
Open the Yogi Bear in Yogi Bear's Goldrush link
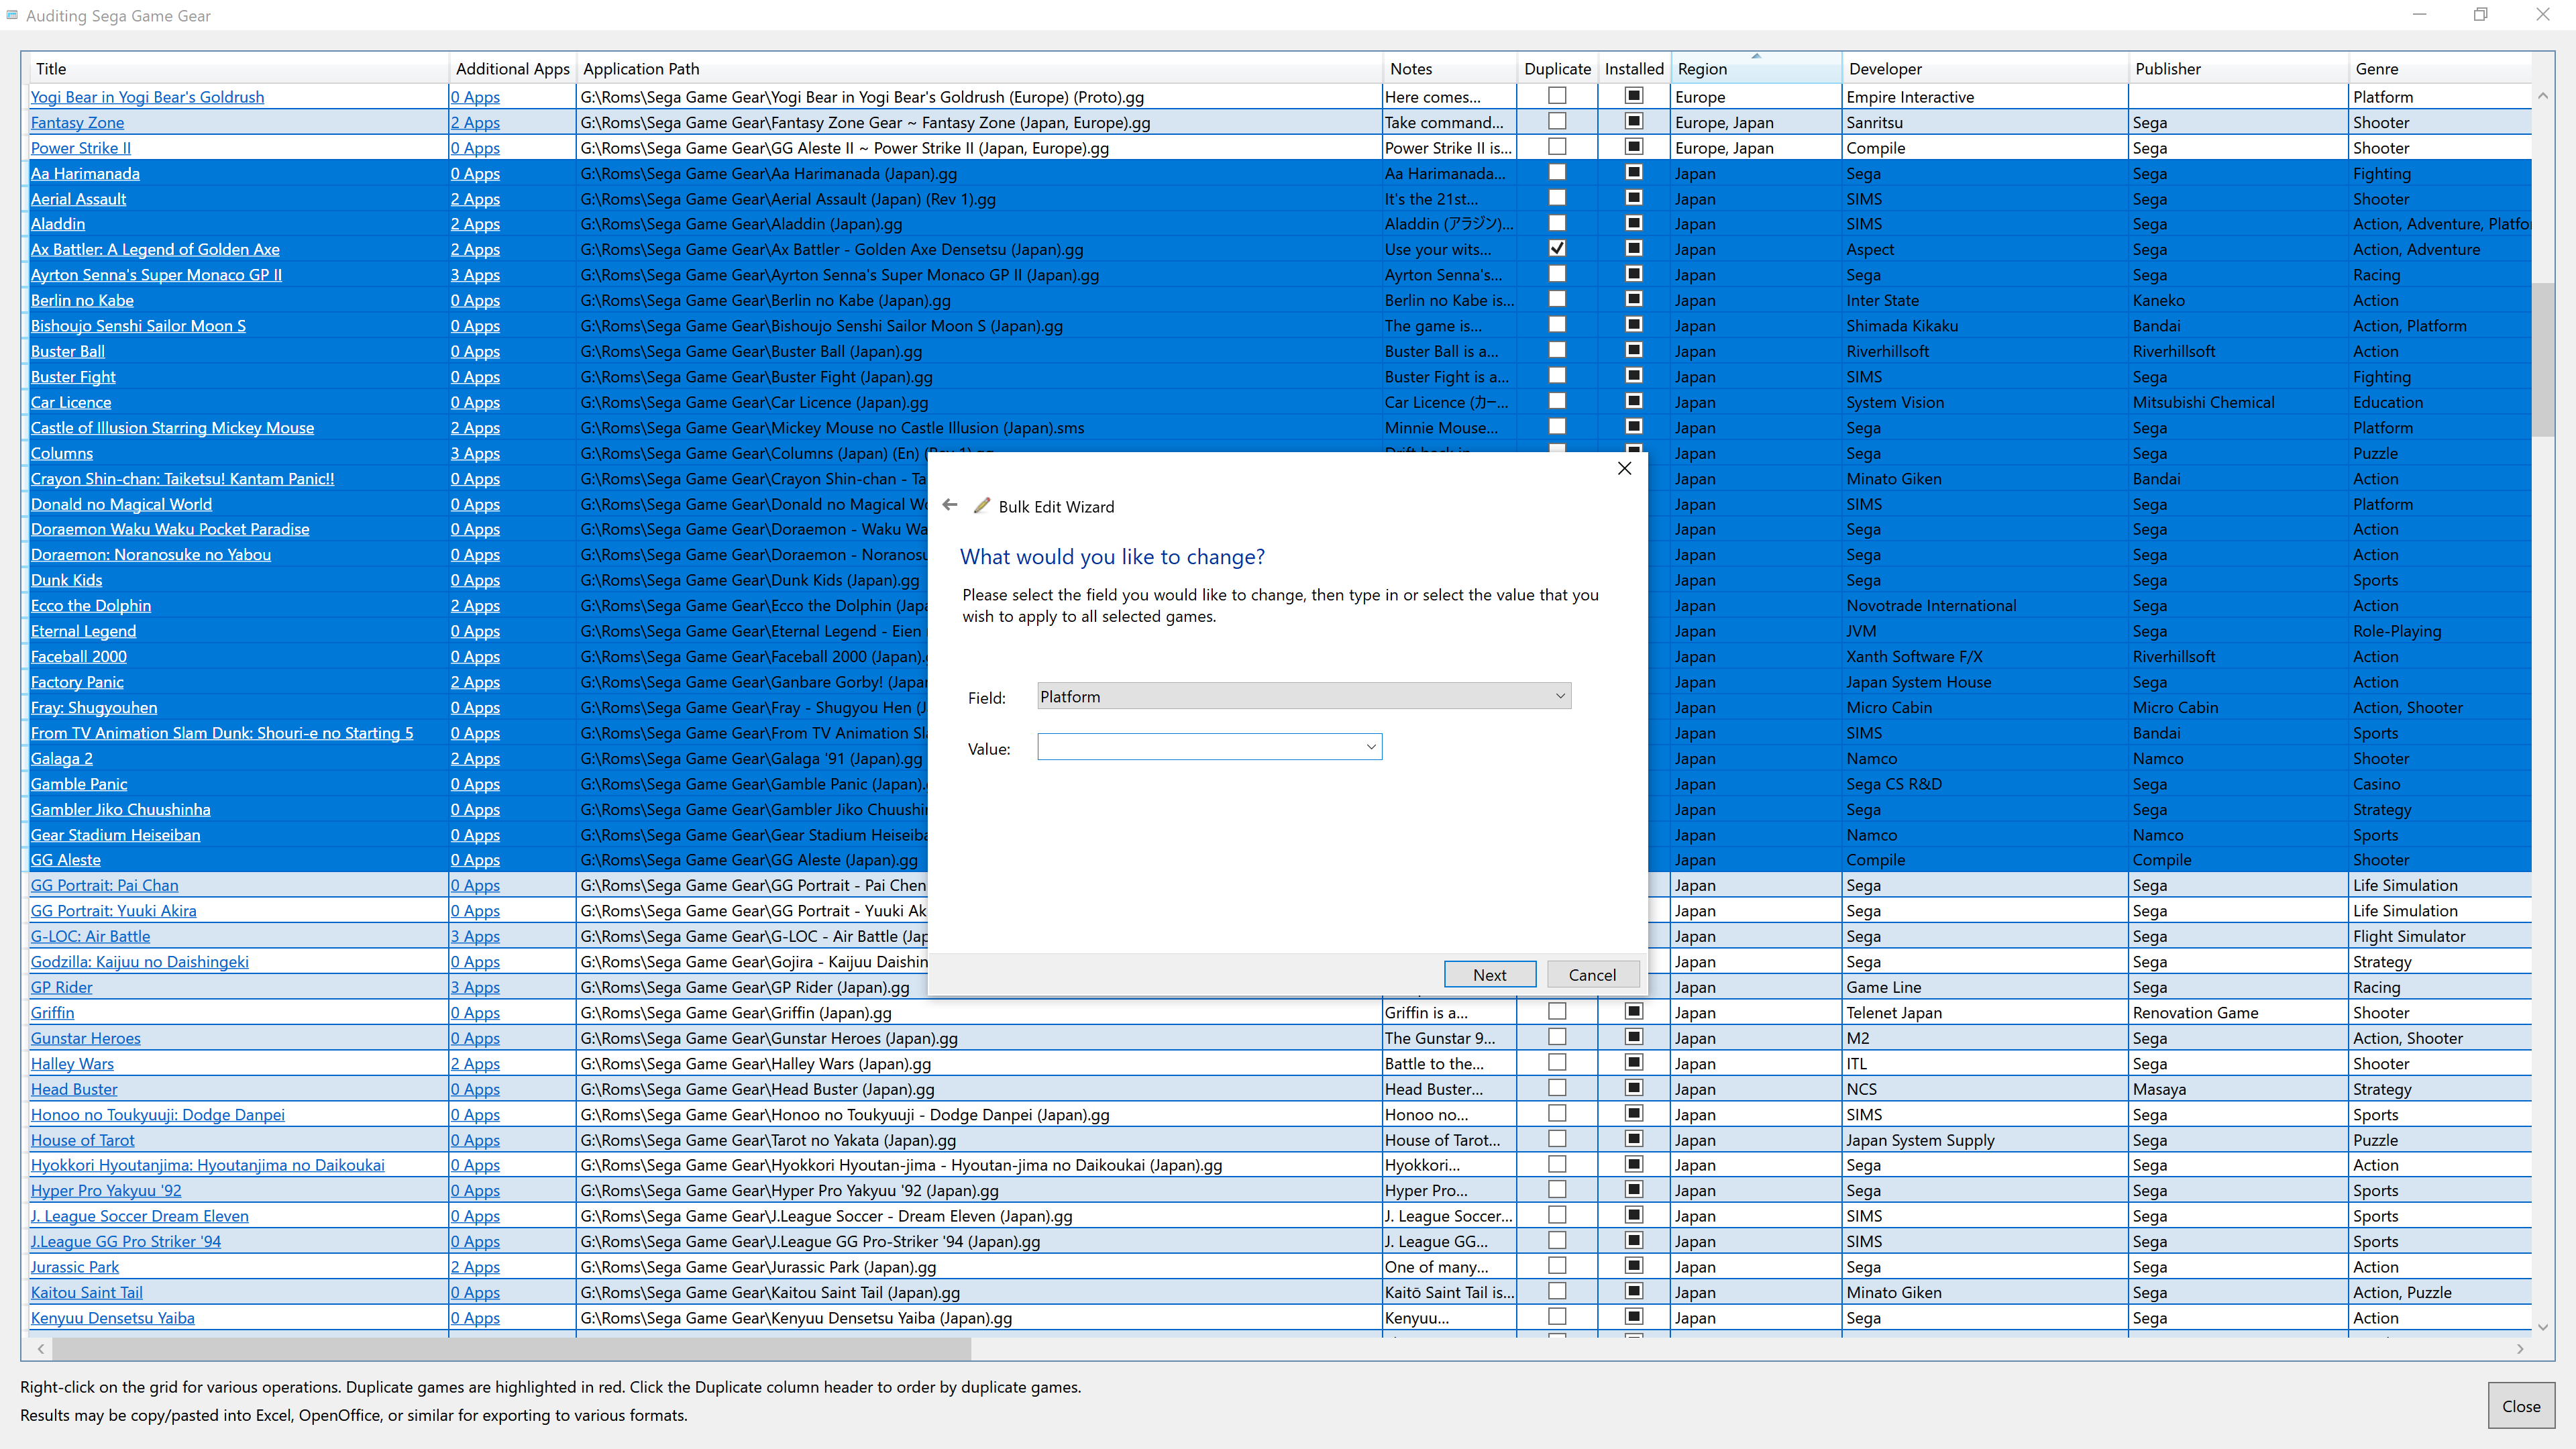point(147,97)
